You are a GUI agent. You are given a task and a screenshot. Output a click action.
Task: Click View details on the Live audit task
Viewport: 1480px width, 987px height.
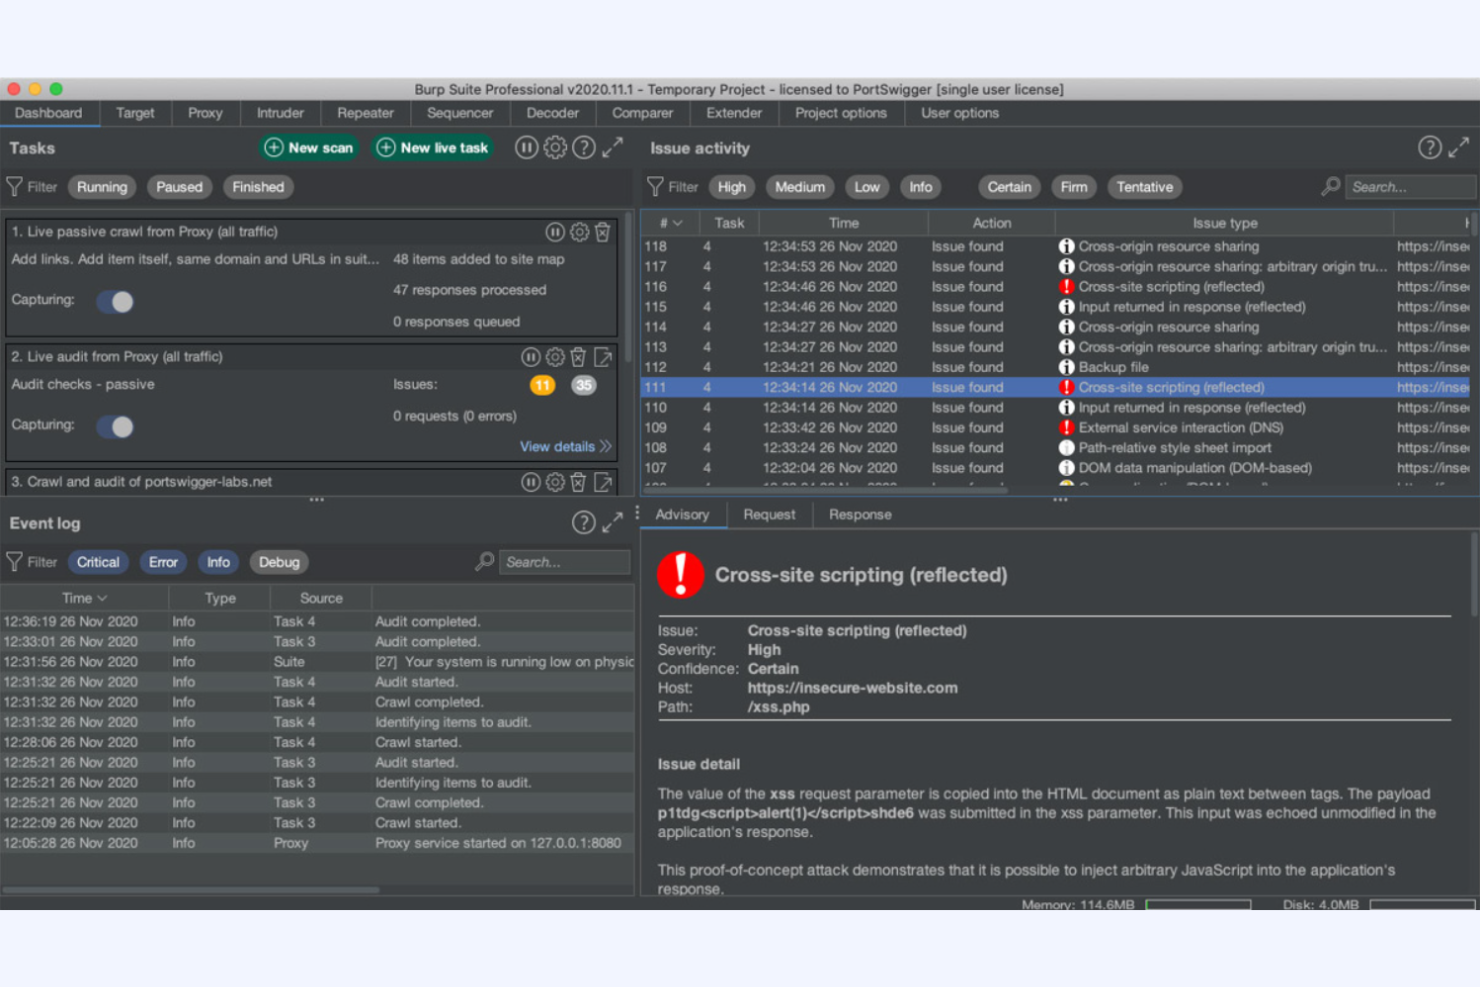pyautogui.click(x=557, y=446)
